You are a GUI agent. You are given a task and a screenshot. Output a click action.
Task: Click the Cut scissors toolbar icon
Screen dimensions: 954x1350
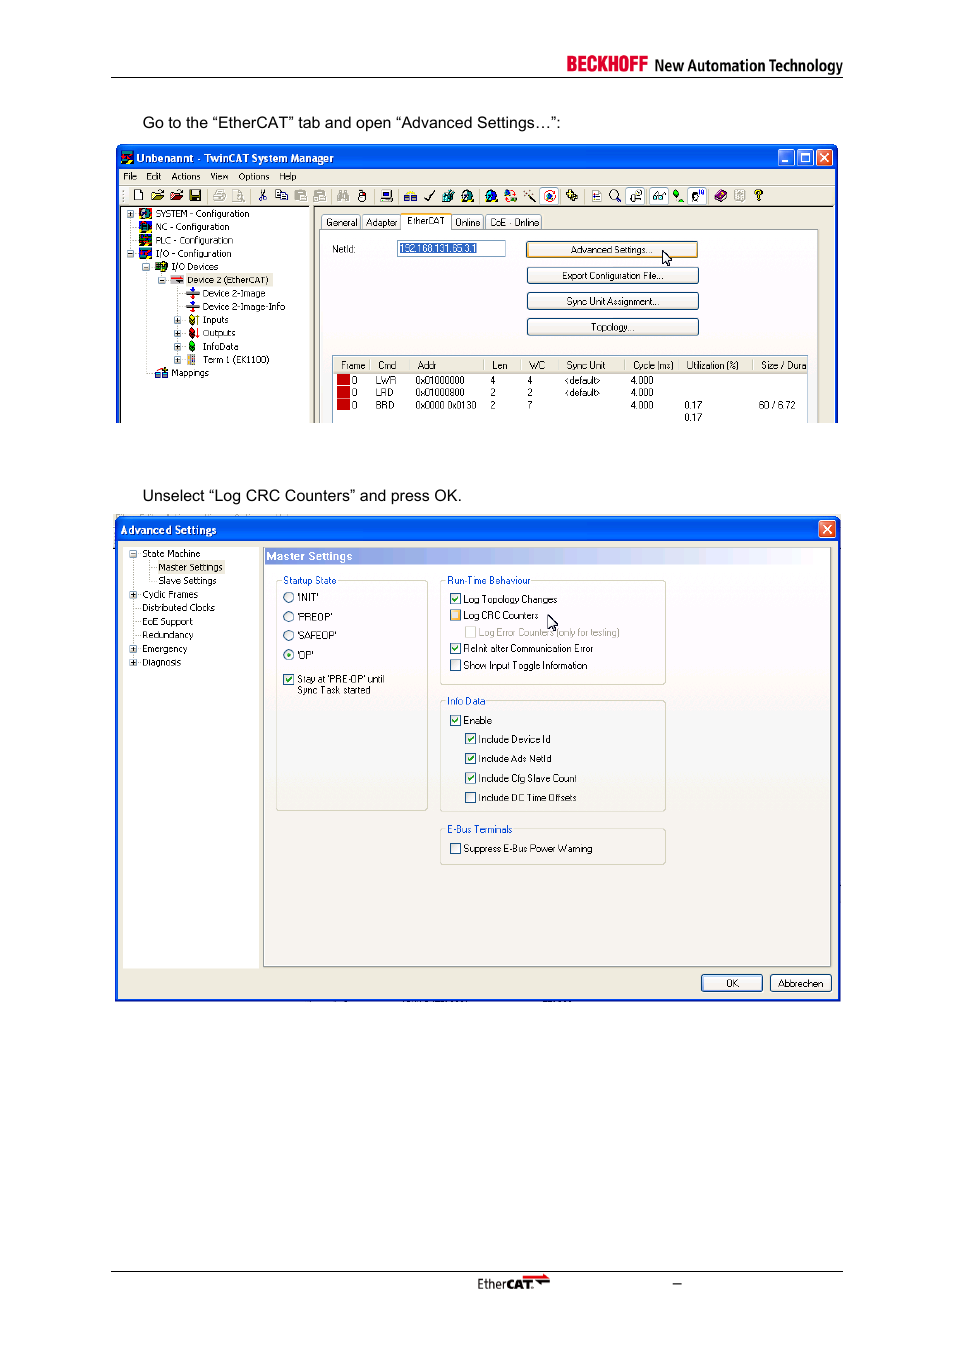[262, 196]
